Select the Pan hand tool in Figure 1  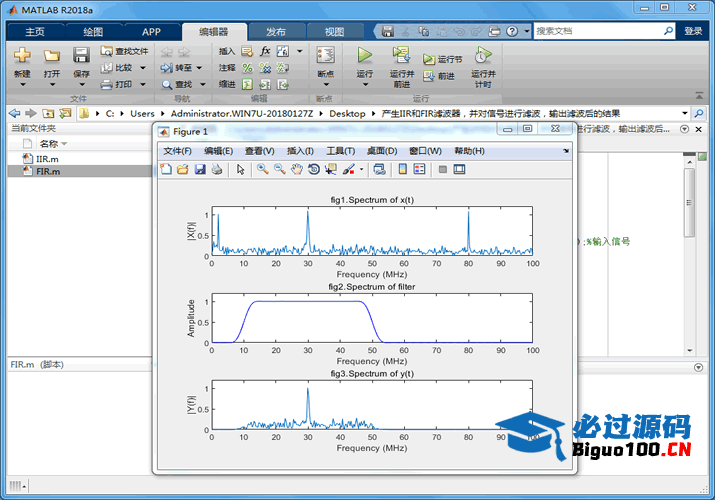coord(297,170)
